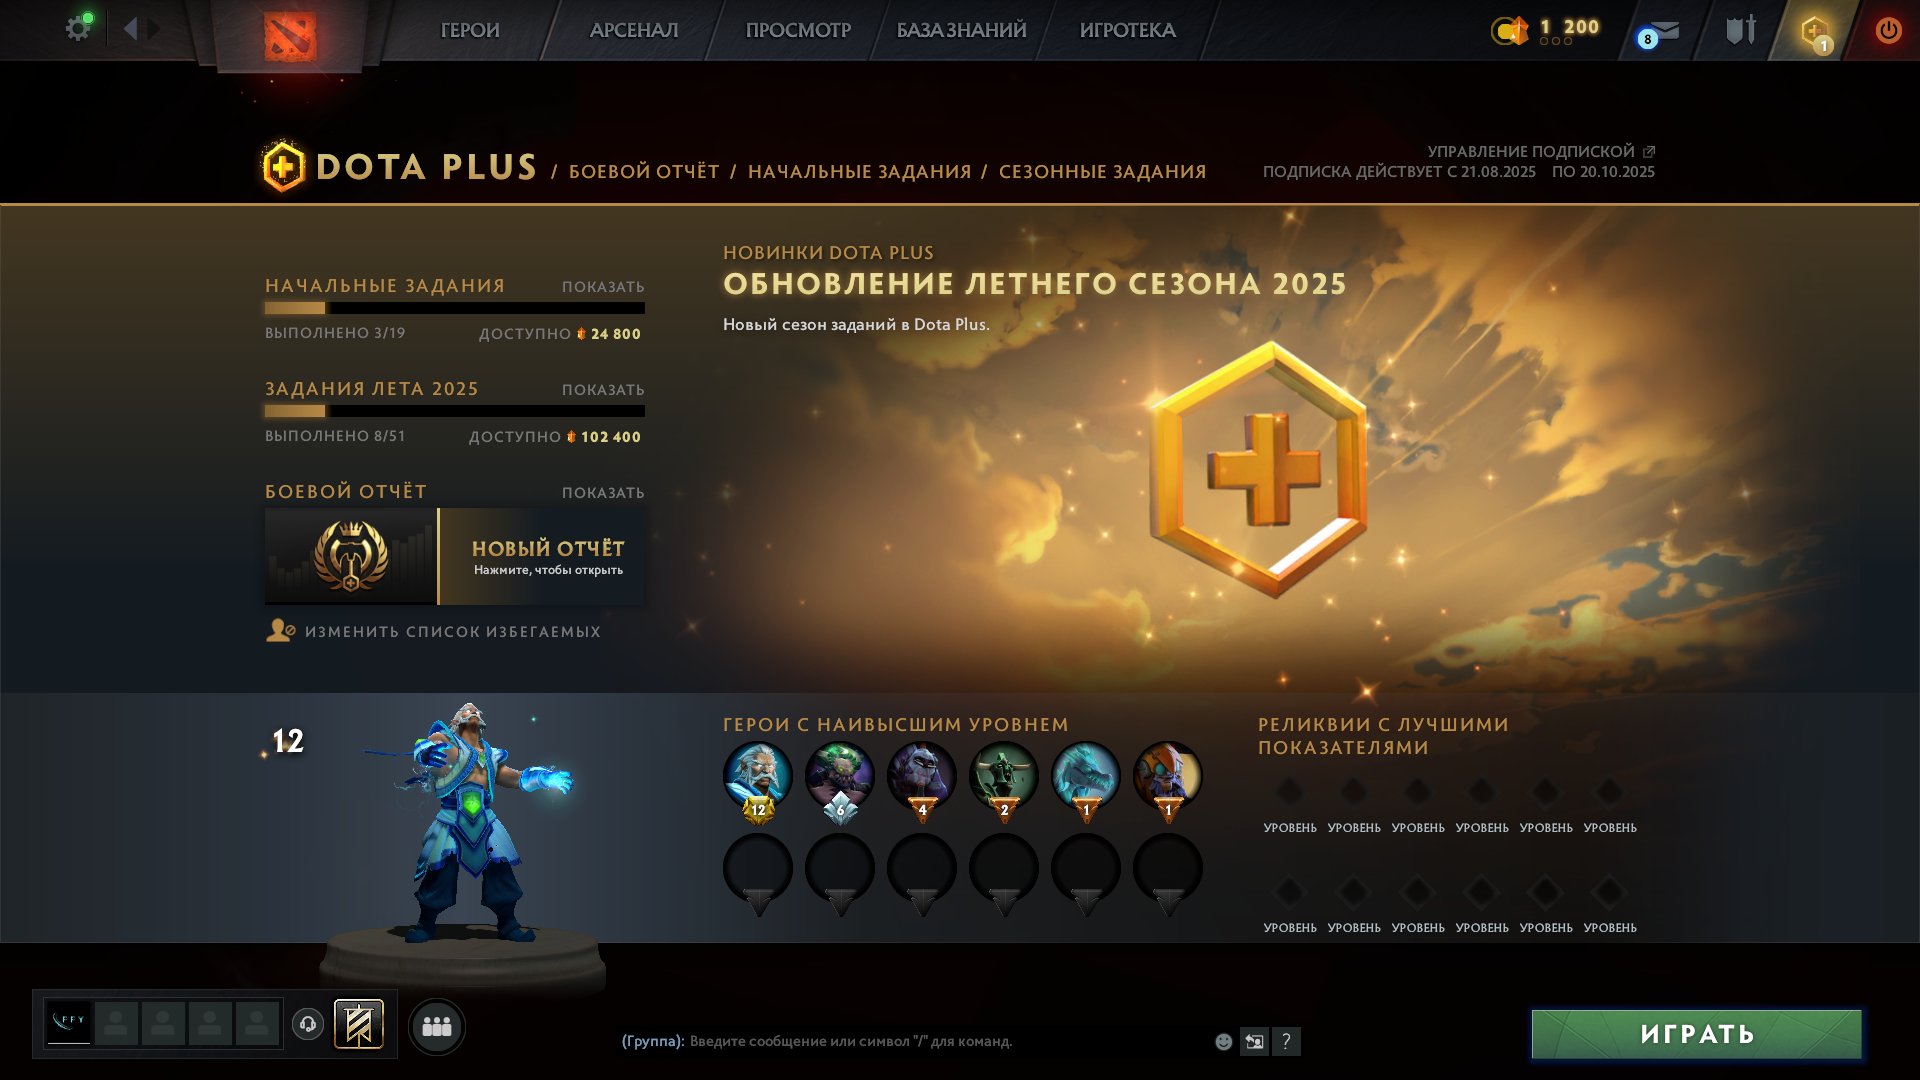Screen dimensions: 1920x1080
Task: Click the УПРАВЛЕНИЕ ПОДПИСКОЙ link
Action: point(1540,151)
